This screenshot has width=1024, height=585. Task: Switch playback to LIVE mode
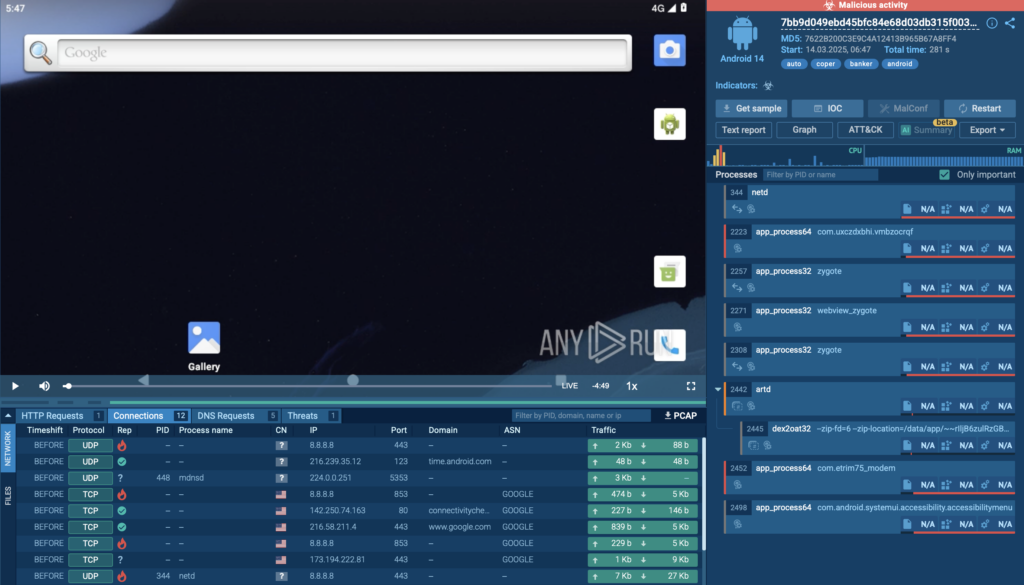coord(569,385)
